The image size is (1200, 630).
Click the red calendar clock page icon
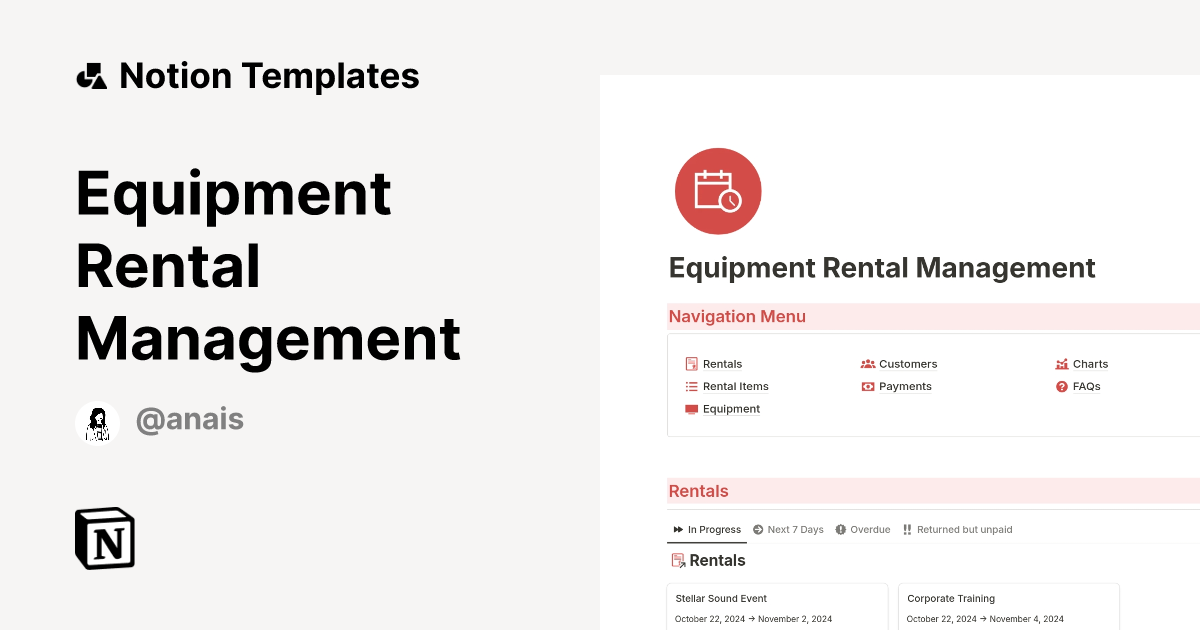tap(717, 191)
